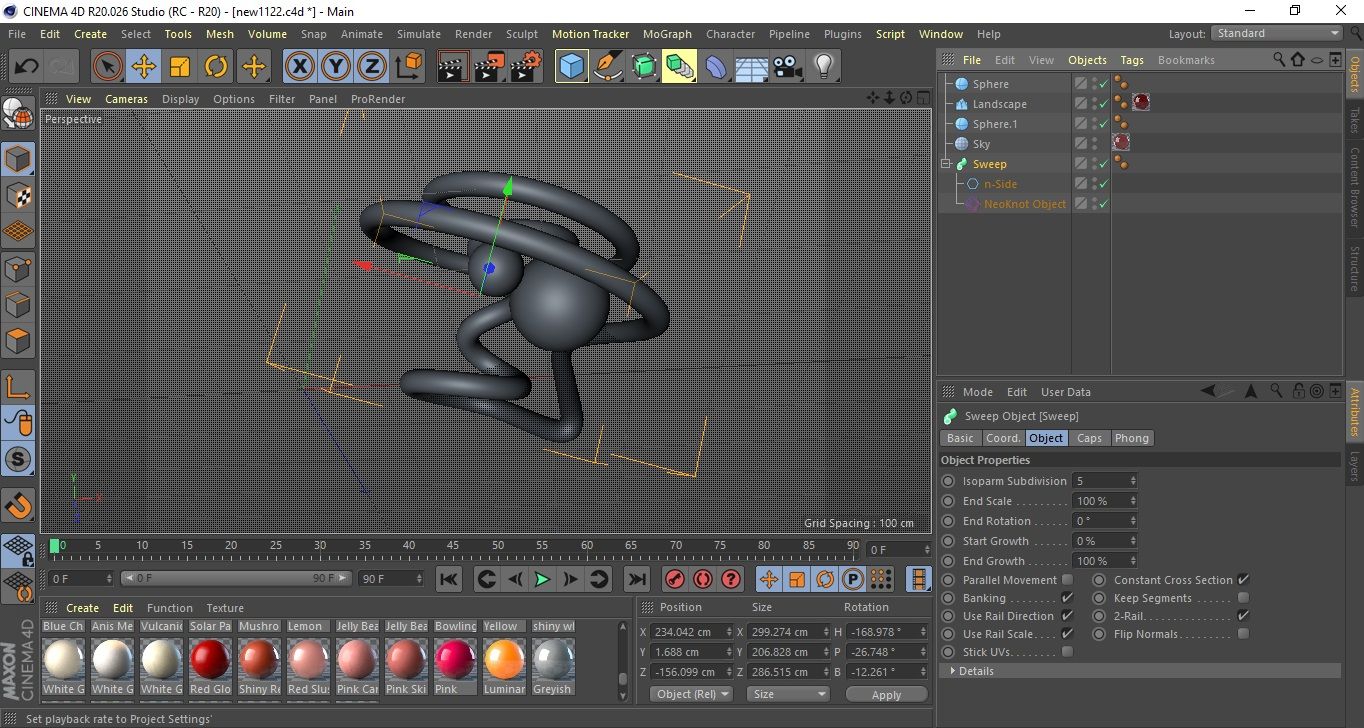Switch to Texture mode
This screenshot has height=728, width=1364.
(x=18, y=195)
